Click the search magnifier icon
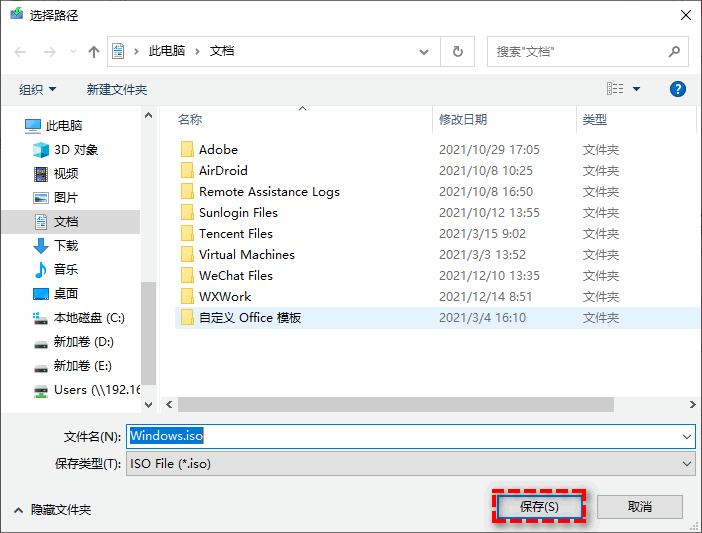 coord(674,51)
